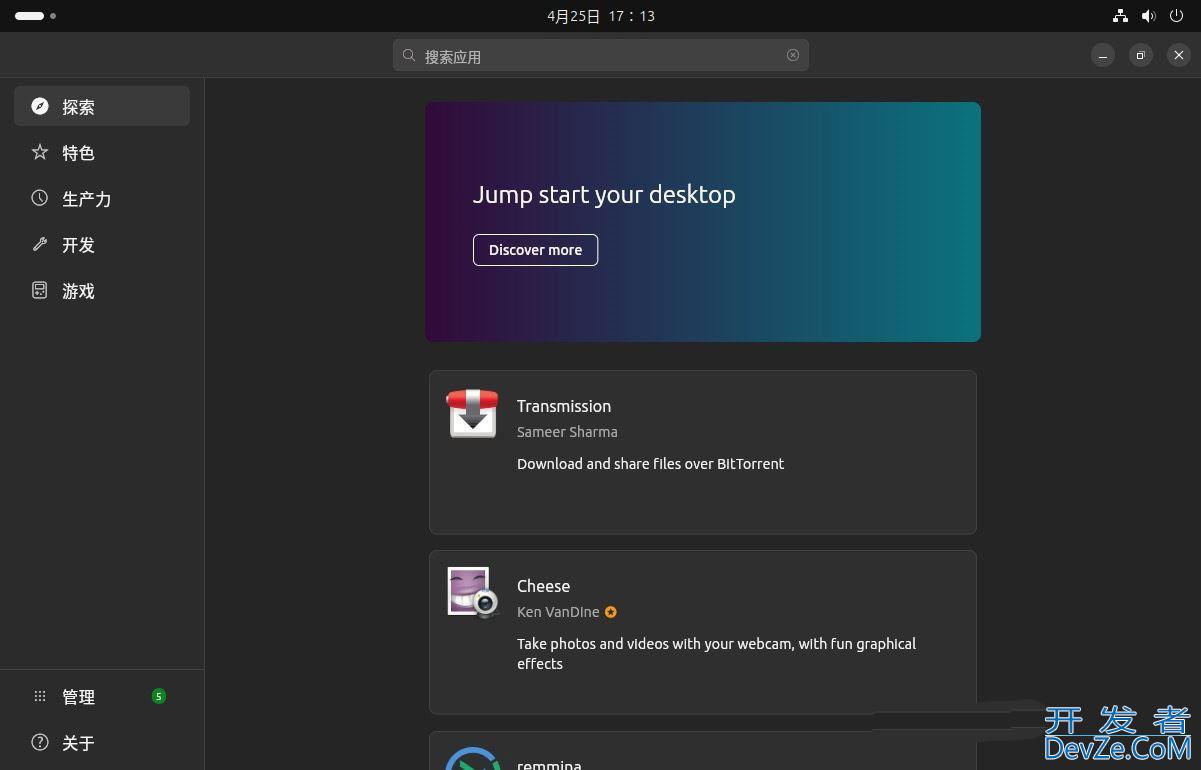The image size is (1201, 770).
Task: Click the Transmission app icon
Action: coord(472,413)
